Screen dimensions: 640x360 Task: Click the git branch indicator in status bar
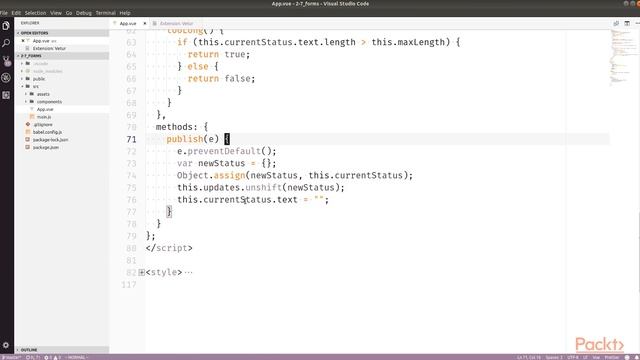[x=11, y=358]
